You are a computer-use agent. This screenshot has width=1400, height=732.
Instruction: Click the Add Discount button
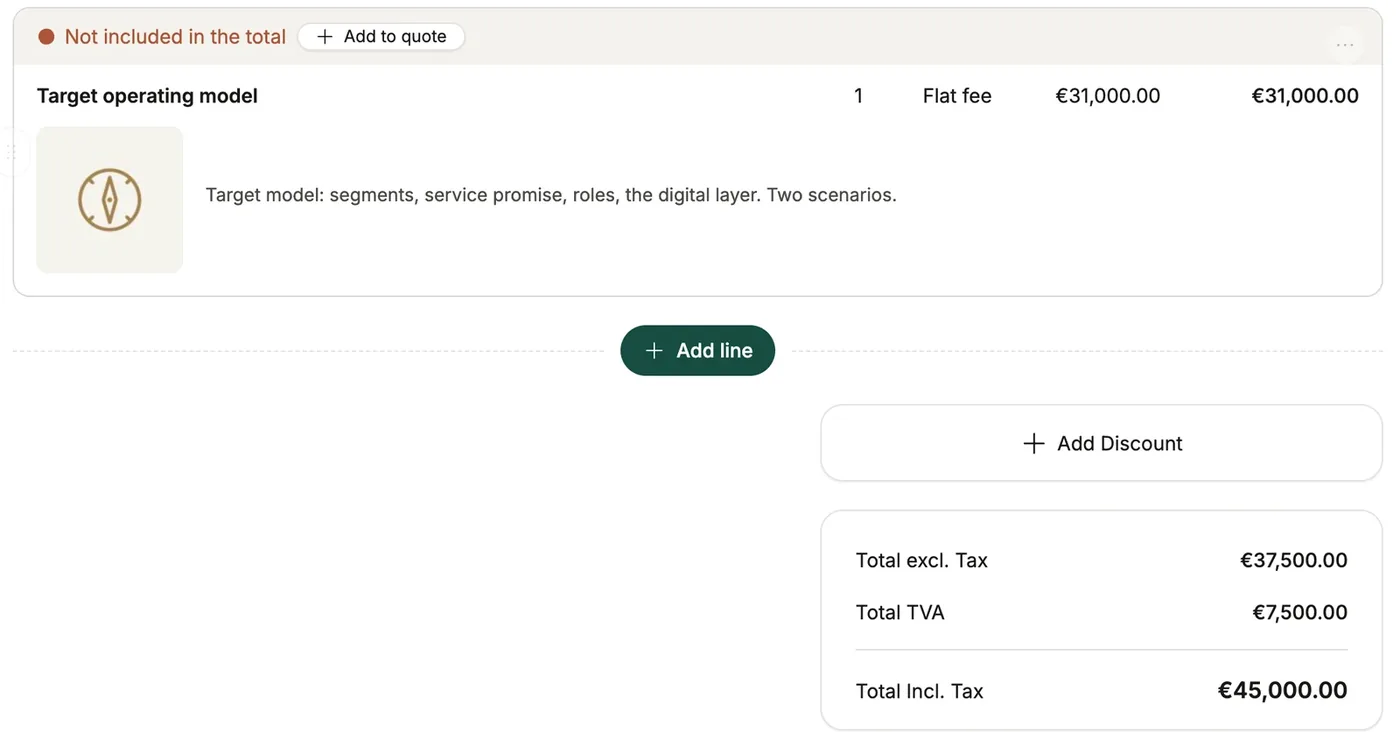(1102, 443)
